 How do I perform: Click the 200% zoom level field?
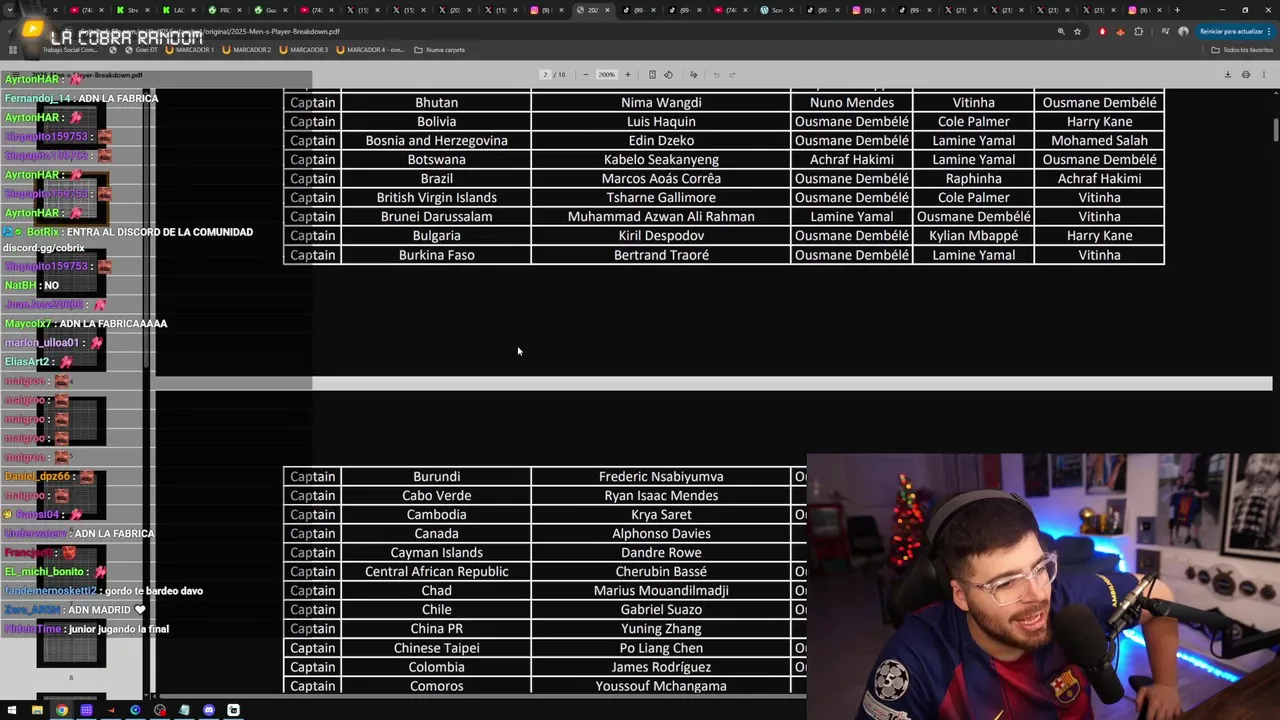pos(606,75)
